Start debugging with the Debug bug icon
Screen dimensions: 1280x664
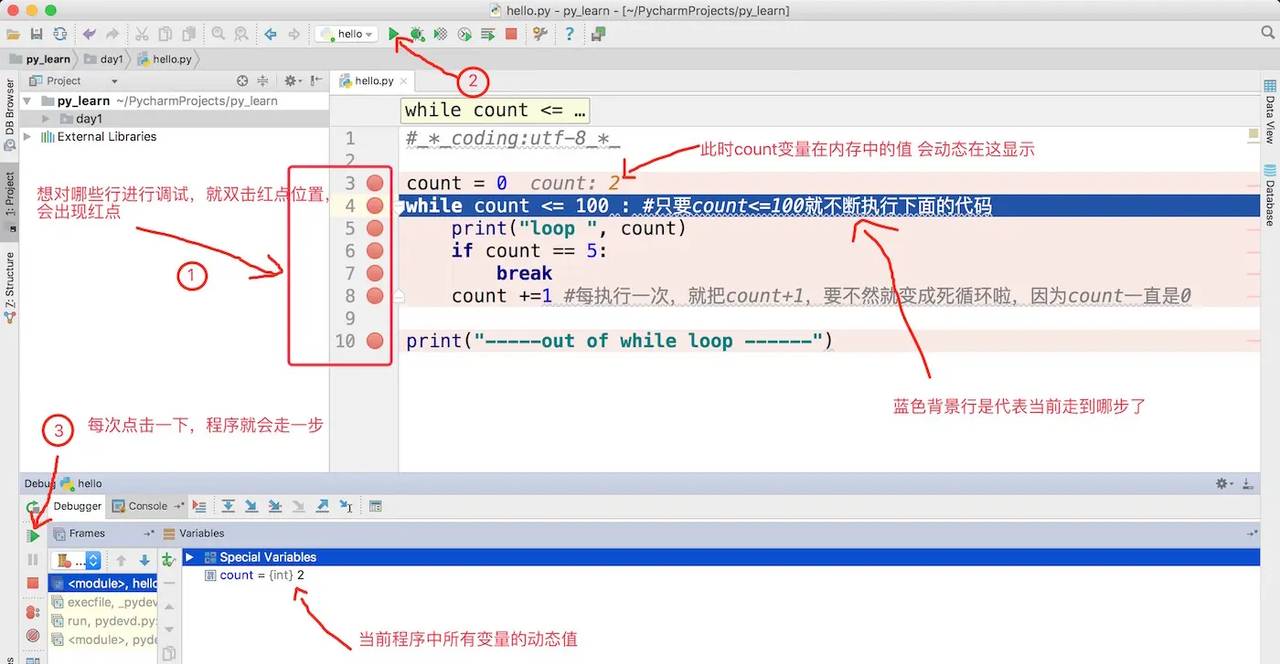pyautogui.click(x=417, y=32)
